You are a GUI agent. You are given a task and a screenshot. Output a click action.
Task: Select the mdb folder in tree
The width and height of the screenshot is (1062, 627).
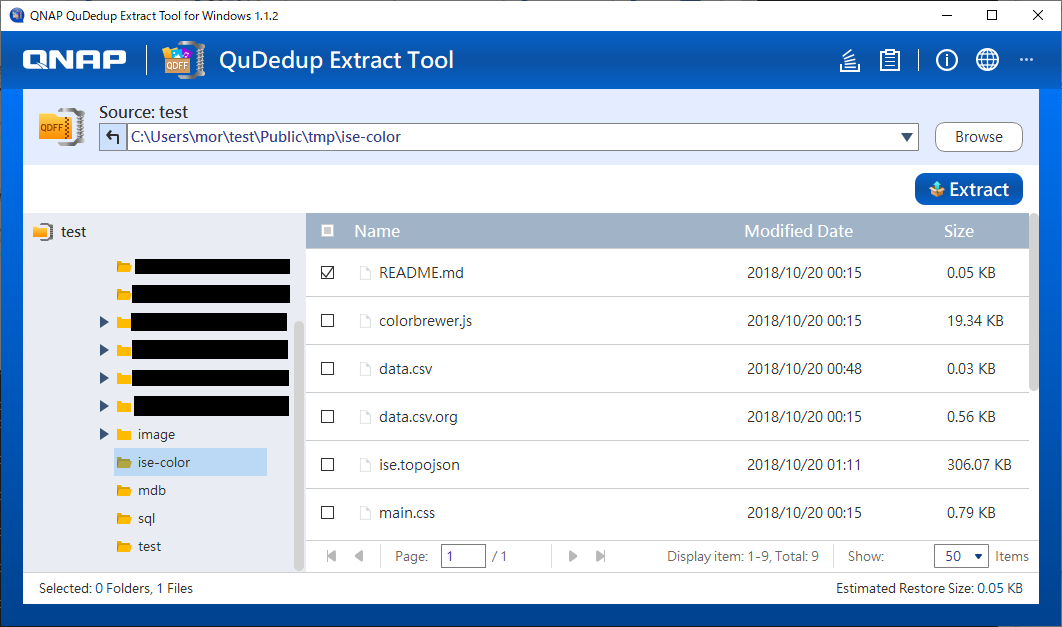coord(152,491)
